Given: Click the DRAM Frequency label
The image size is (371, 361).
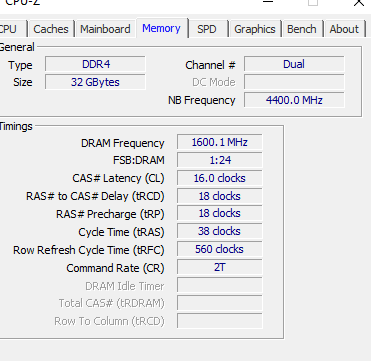Looking at the screenshot, I should pyautogui.click(x=123, y=143).
